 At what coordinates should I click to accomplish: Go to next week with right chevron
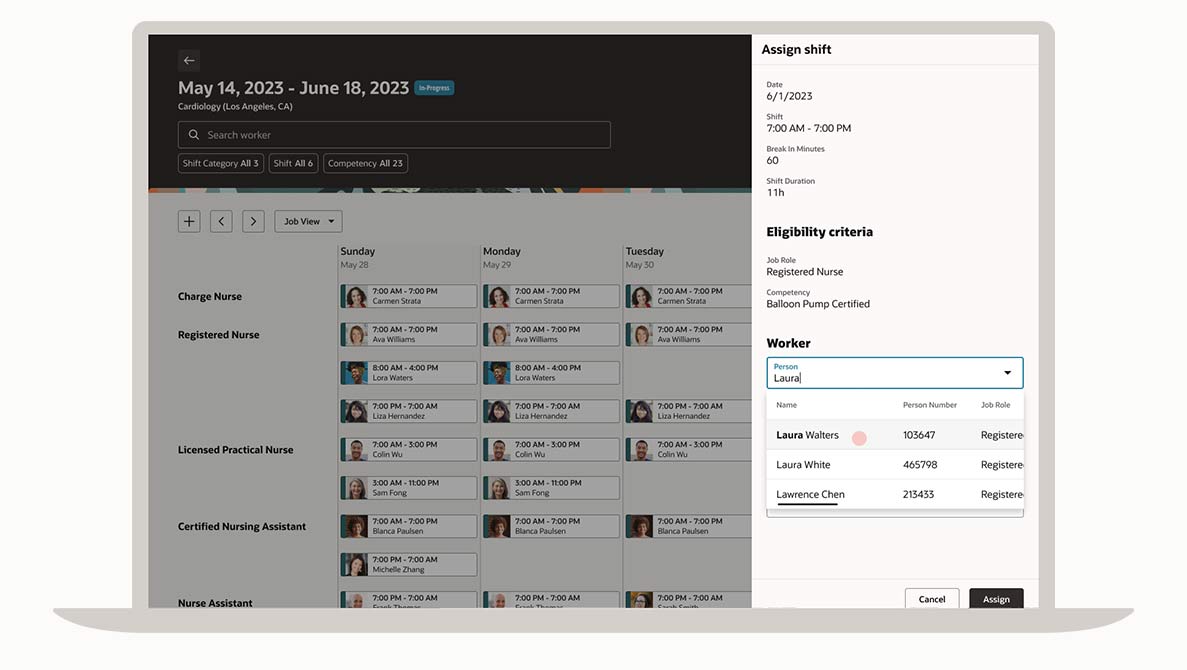coord(253,222)
